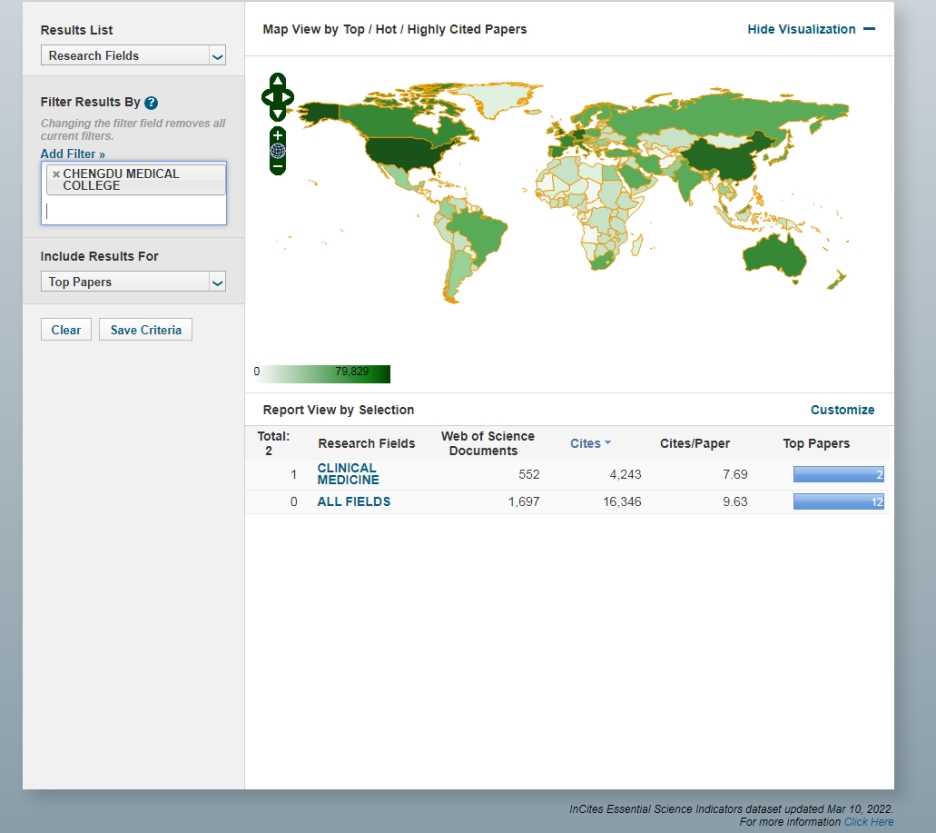Remove the Chengdu Medical College filter
This screenshot has height=833, width=936.
(x=56, y=174)
